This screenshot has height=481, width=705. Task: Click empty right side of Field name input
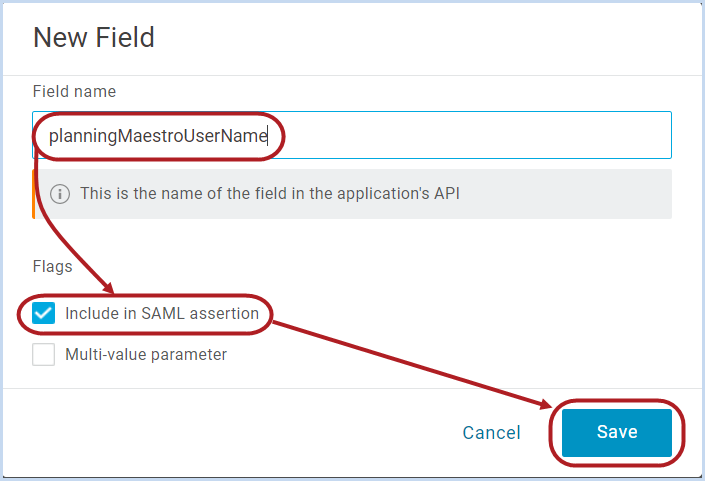click(470, 135)
